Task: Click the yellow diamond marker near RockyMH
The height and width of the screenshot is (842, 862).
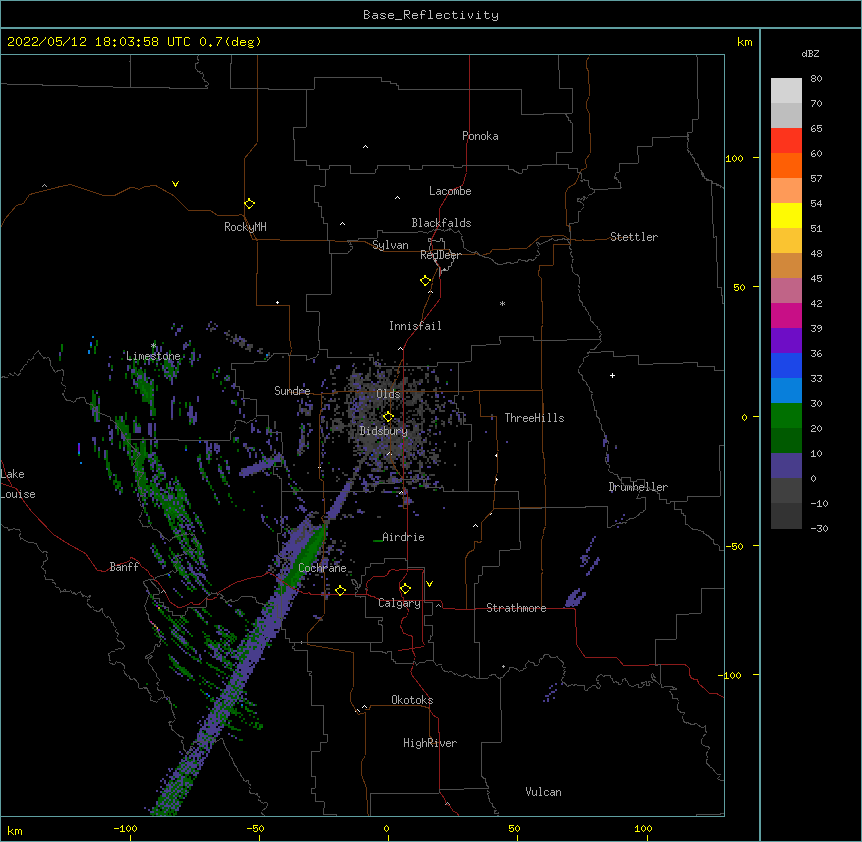Action: (249, 204)
